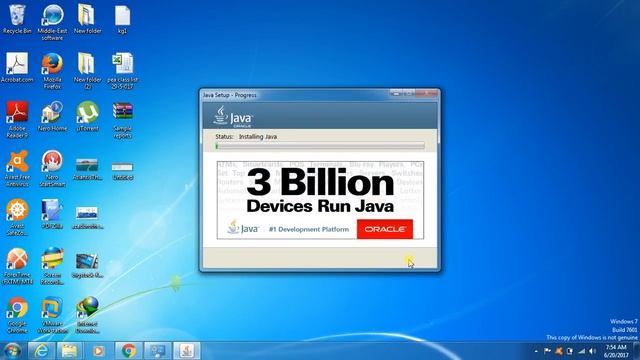Select the kg1 file icon

tap(122, 19)
